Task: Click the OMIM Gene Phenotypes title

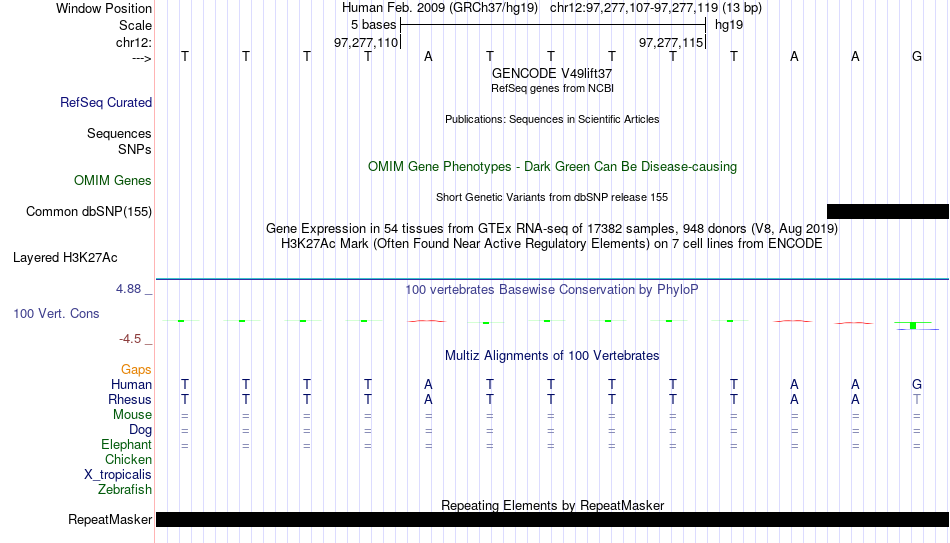Action: pos(552,167)
